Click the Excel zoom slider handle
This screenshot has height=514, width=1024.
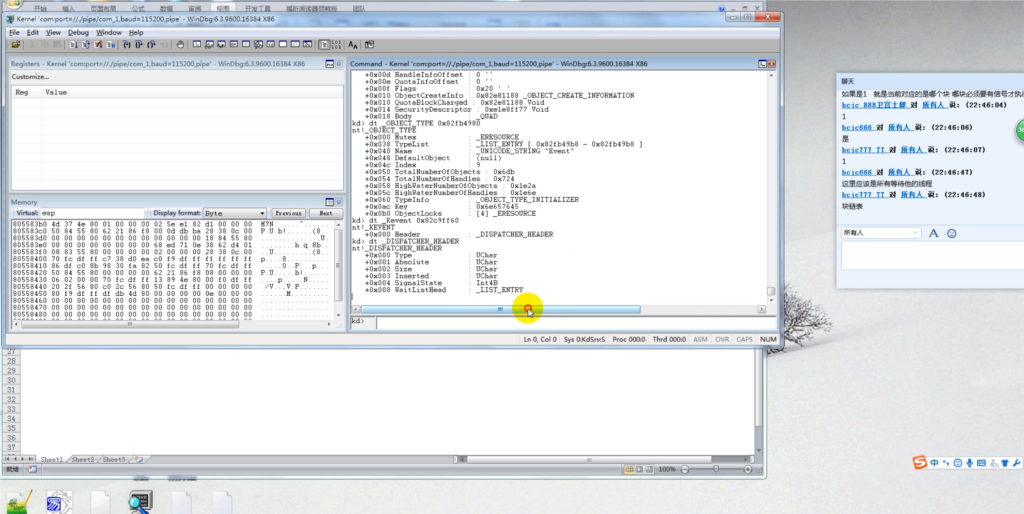click(x=716, y=469)
